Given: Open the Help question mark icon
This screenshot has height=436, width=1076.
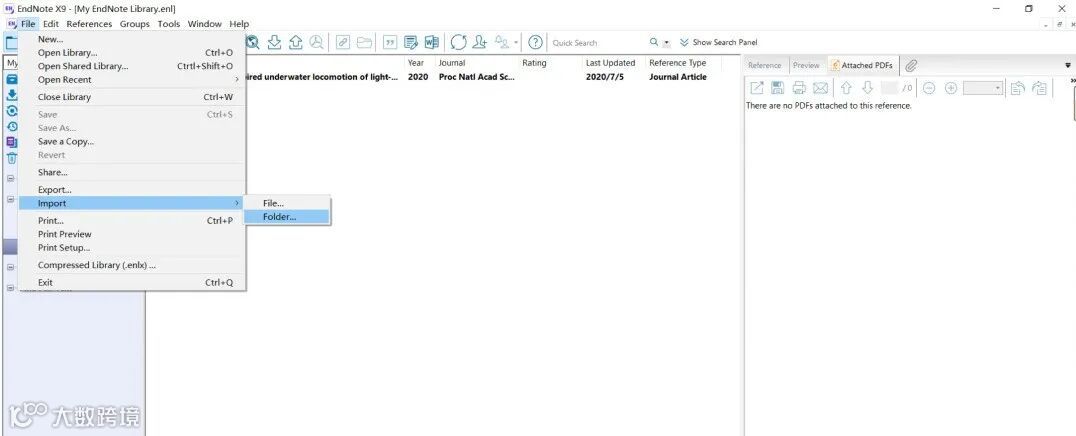Looking at the screenshot, I should coord(536,43).
